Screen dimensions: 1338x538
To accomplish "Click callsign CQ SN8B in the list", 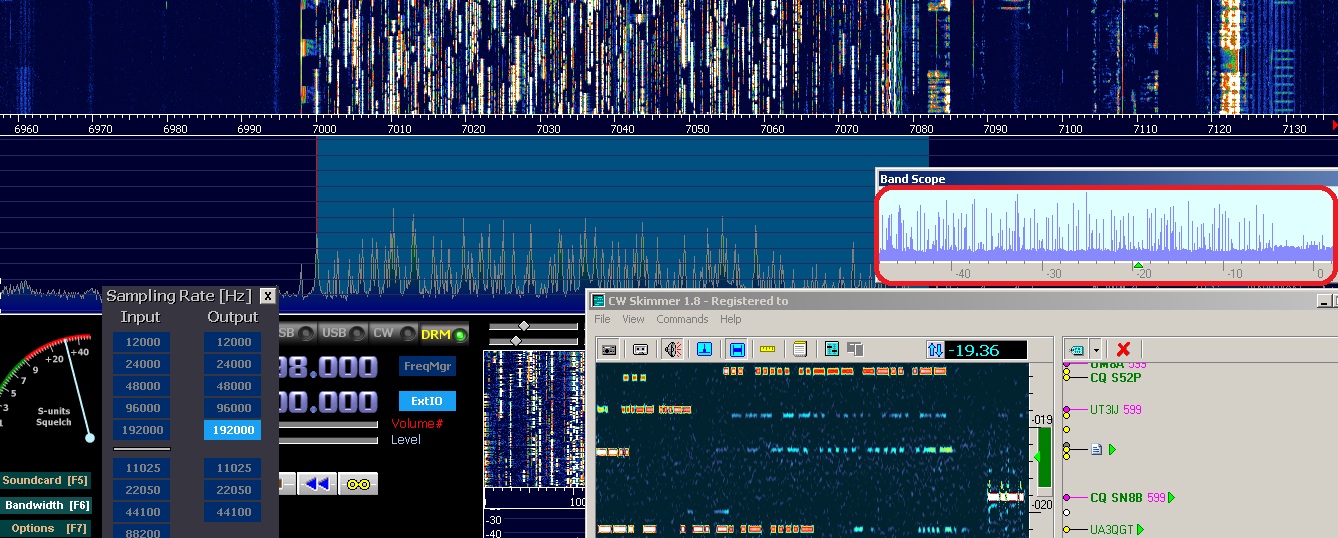I will click(x=1117, y=497).
